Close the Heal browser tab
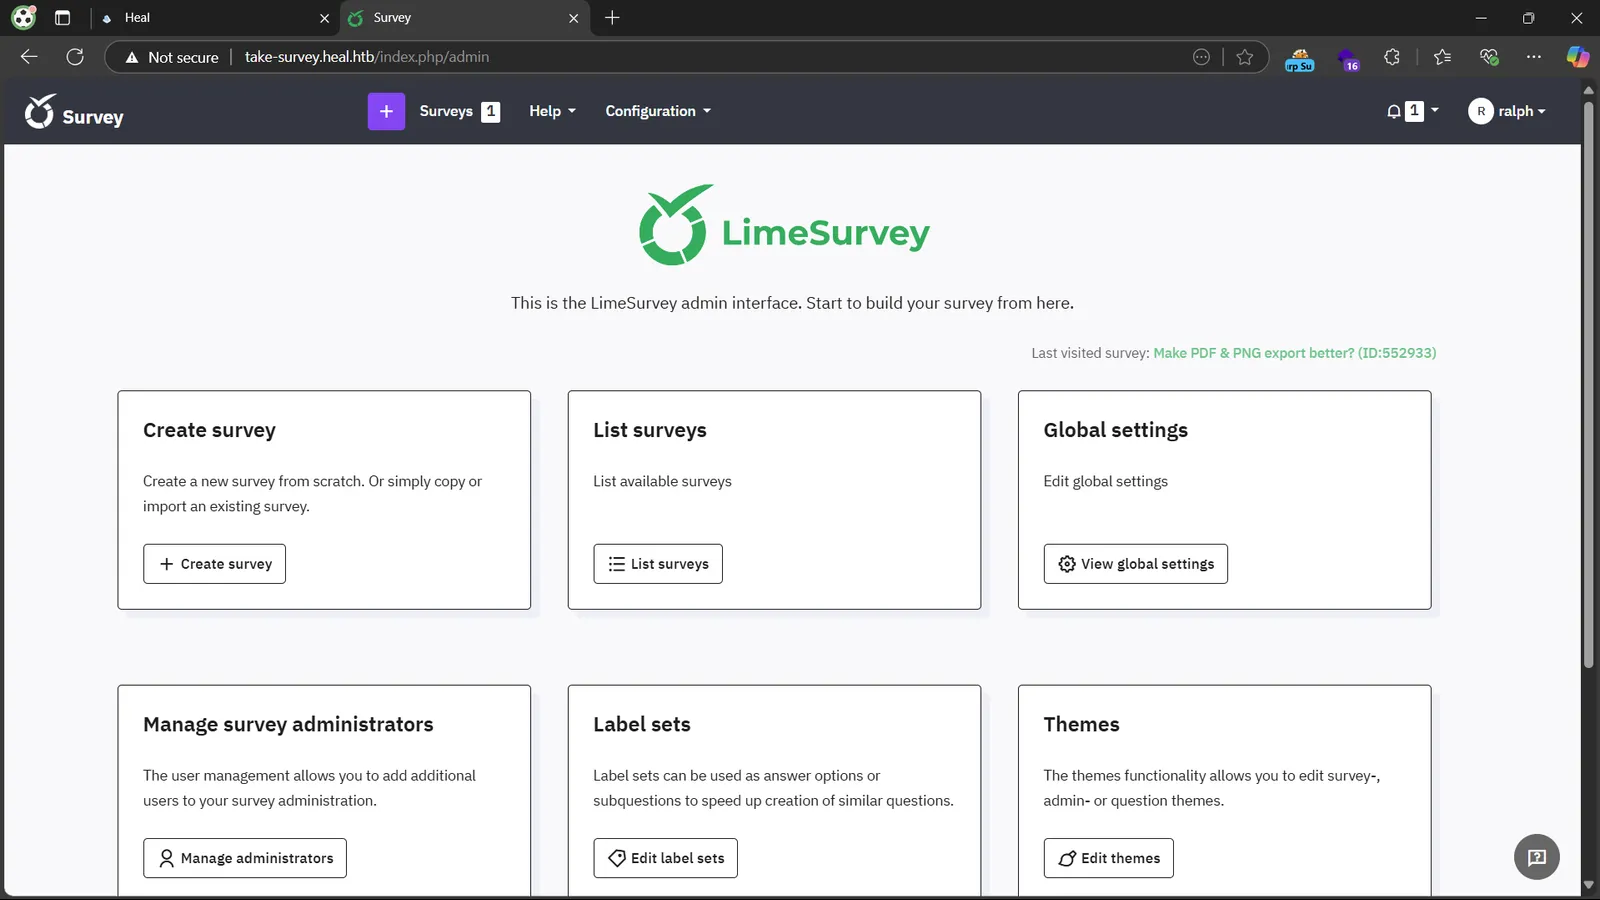1600x900 pixels. coord(324,18)
